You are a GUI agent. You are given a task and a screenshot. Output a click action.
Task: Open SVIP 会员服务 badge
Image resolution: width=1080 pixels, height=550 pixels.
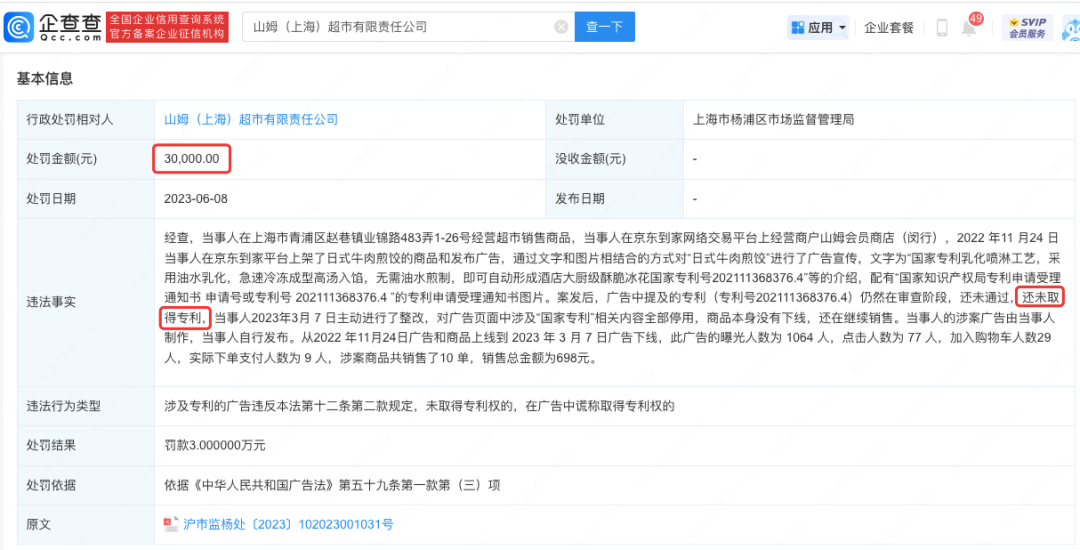(1027, 28)
